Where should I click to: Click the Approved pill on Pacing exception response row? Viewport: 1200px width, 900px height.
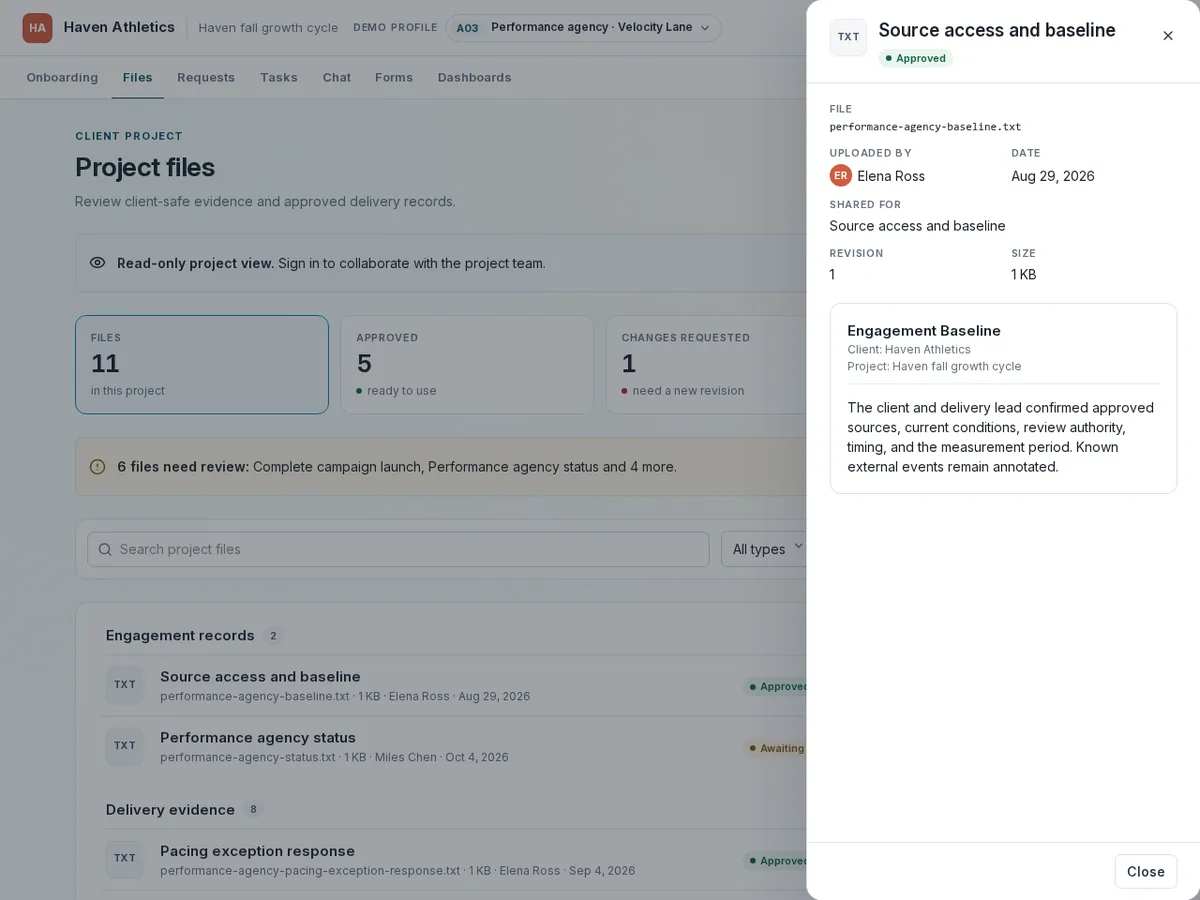pyautogui.click(x=776, y=860)
